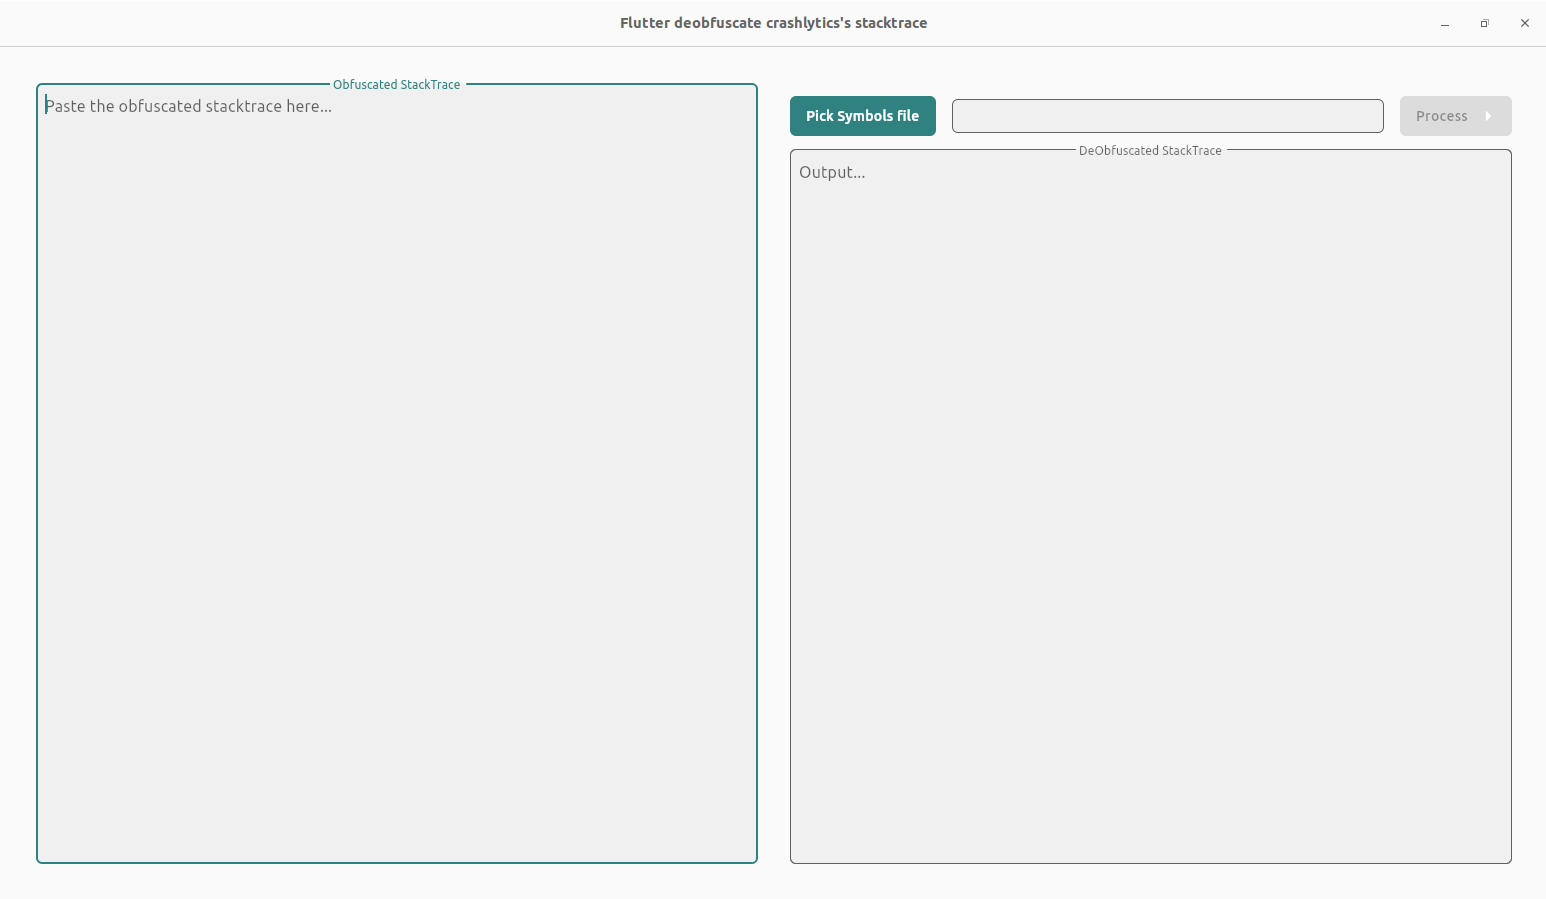
Task: Click the word 'stacktrace' in the window title
Action: coord(890,23)
